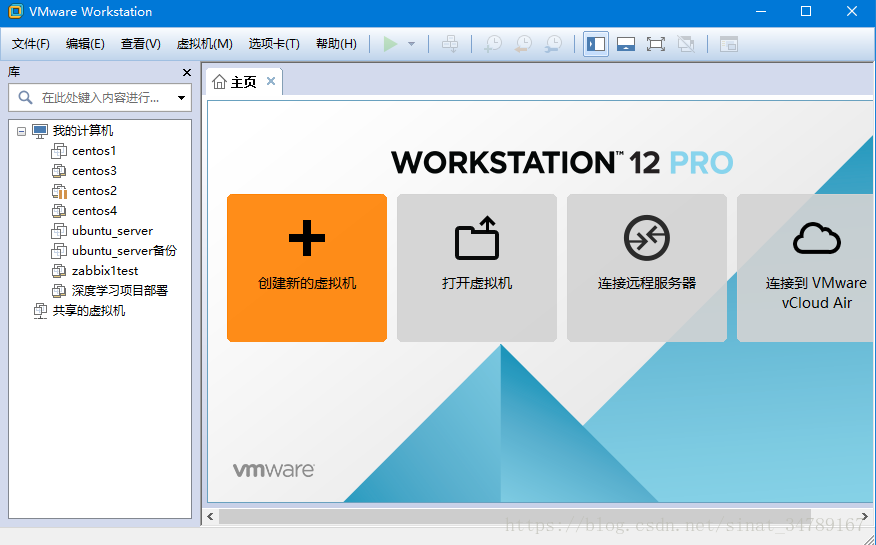Click the horizontal scrollbar thumb
The width and height of the screenshot is (876, 545).
click(x=515, y=517)
